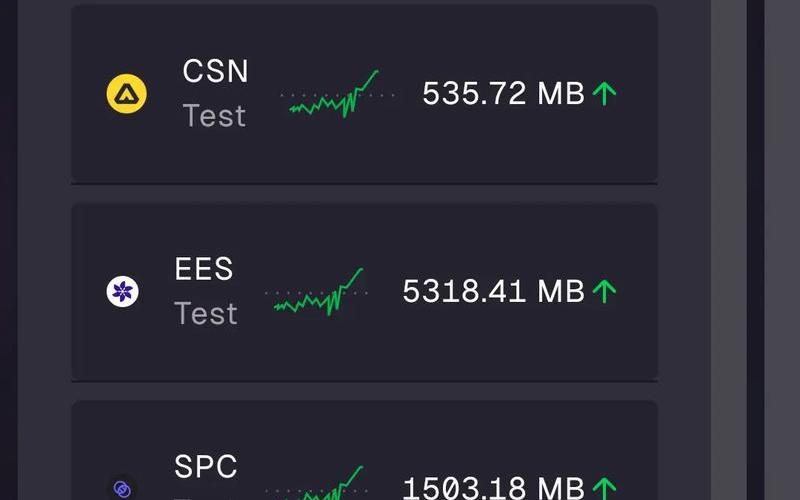
Task: Click the green up arrow beside 1503.18 MB
Action: [x=605, y=488]
